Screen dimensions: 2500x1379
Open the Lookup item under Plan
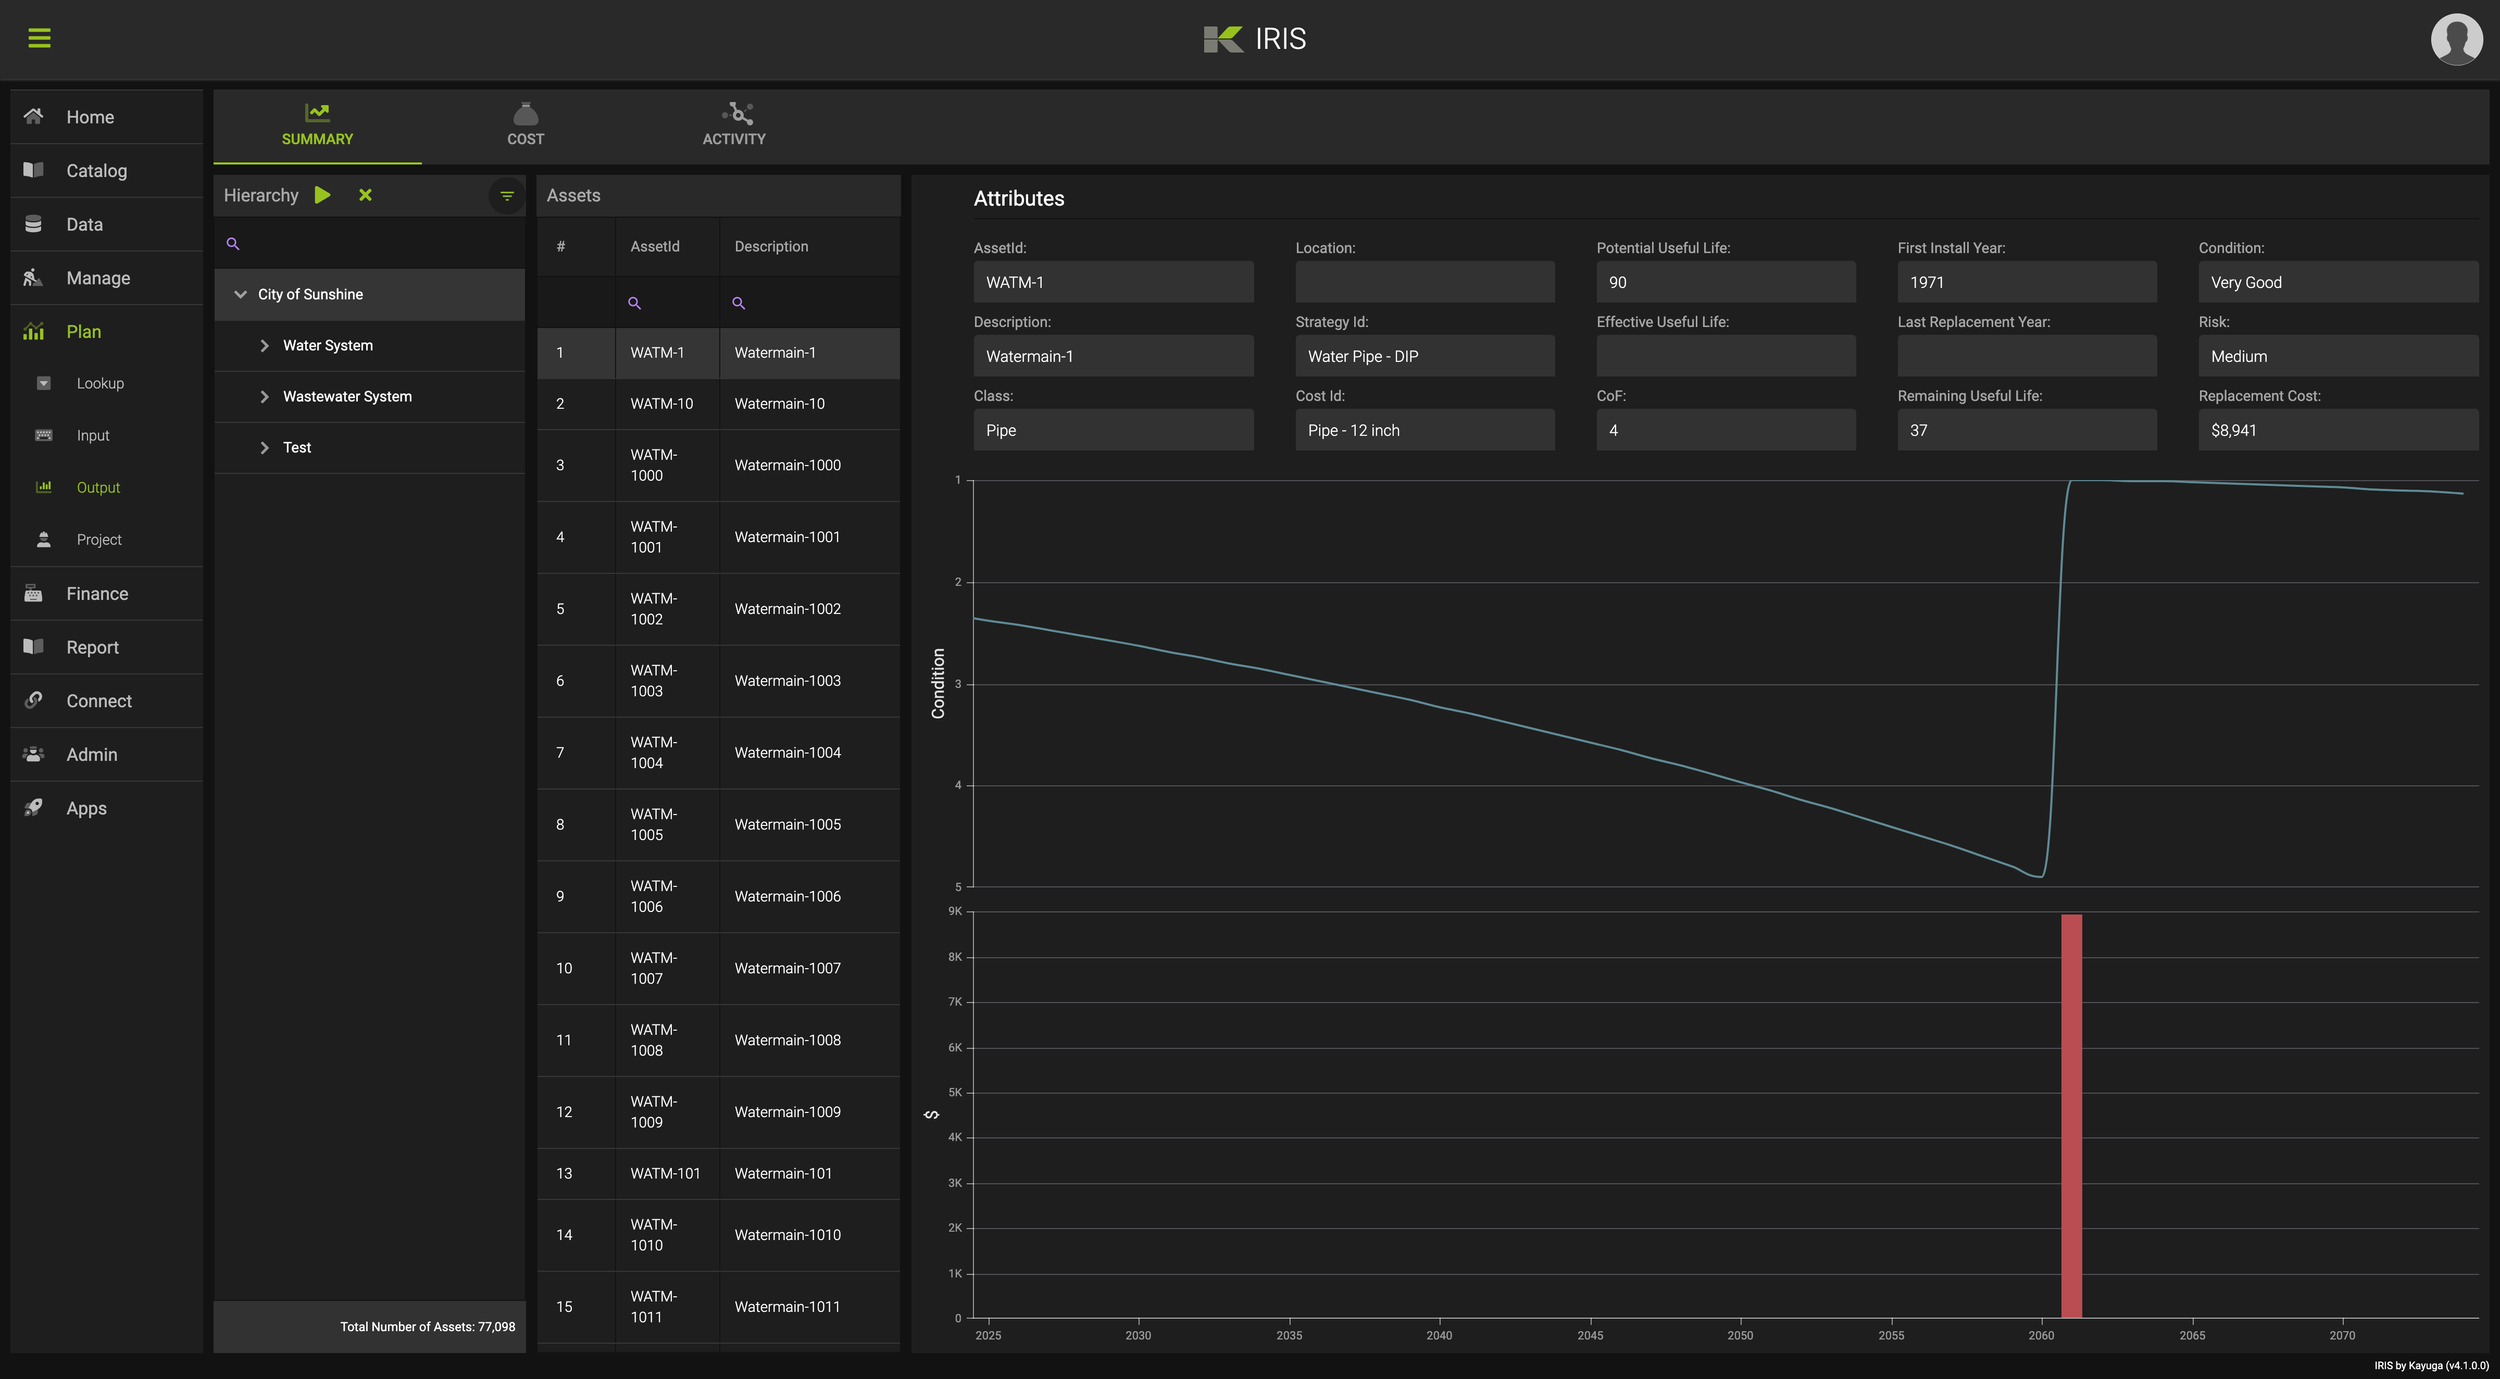pyautogui.click(x=100, y=384)
